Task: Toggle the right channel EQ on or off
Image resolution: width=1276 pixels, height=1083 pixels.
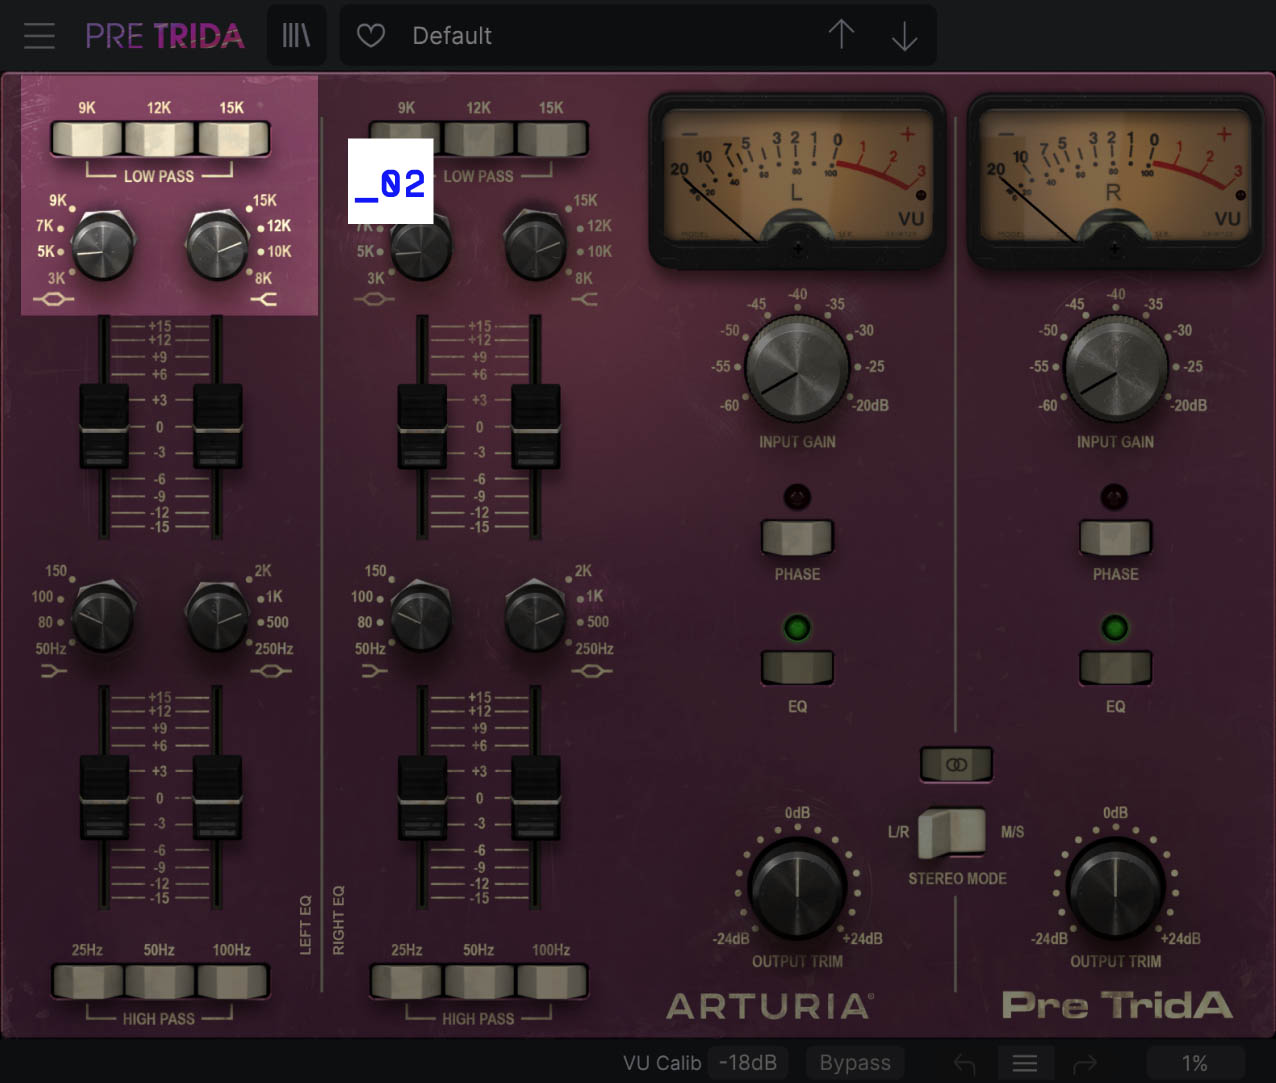Action: pyautogui.click(x=1115, y=667)
